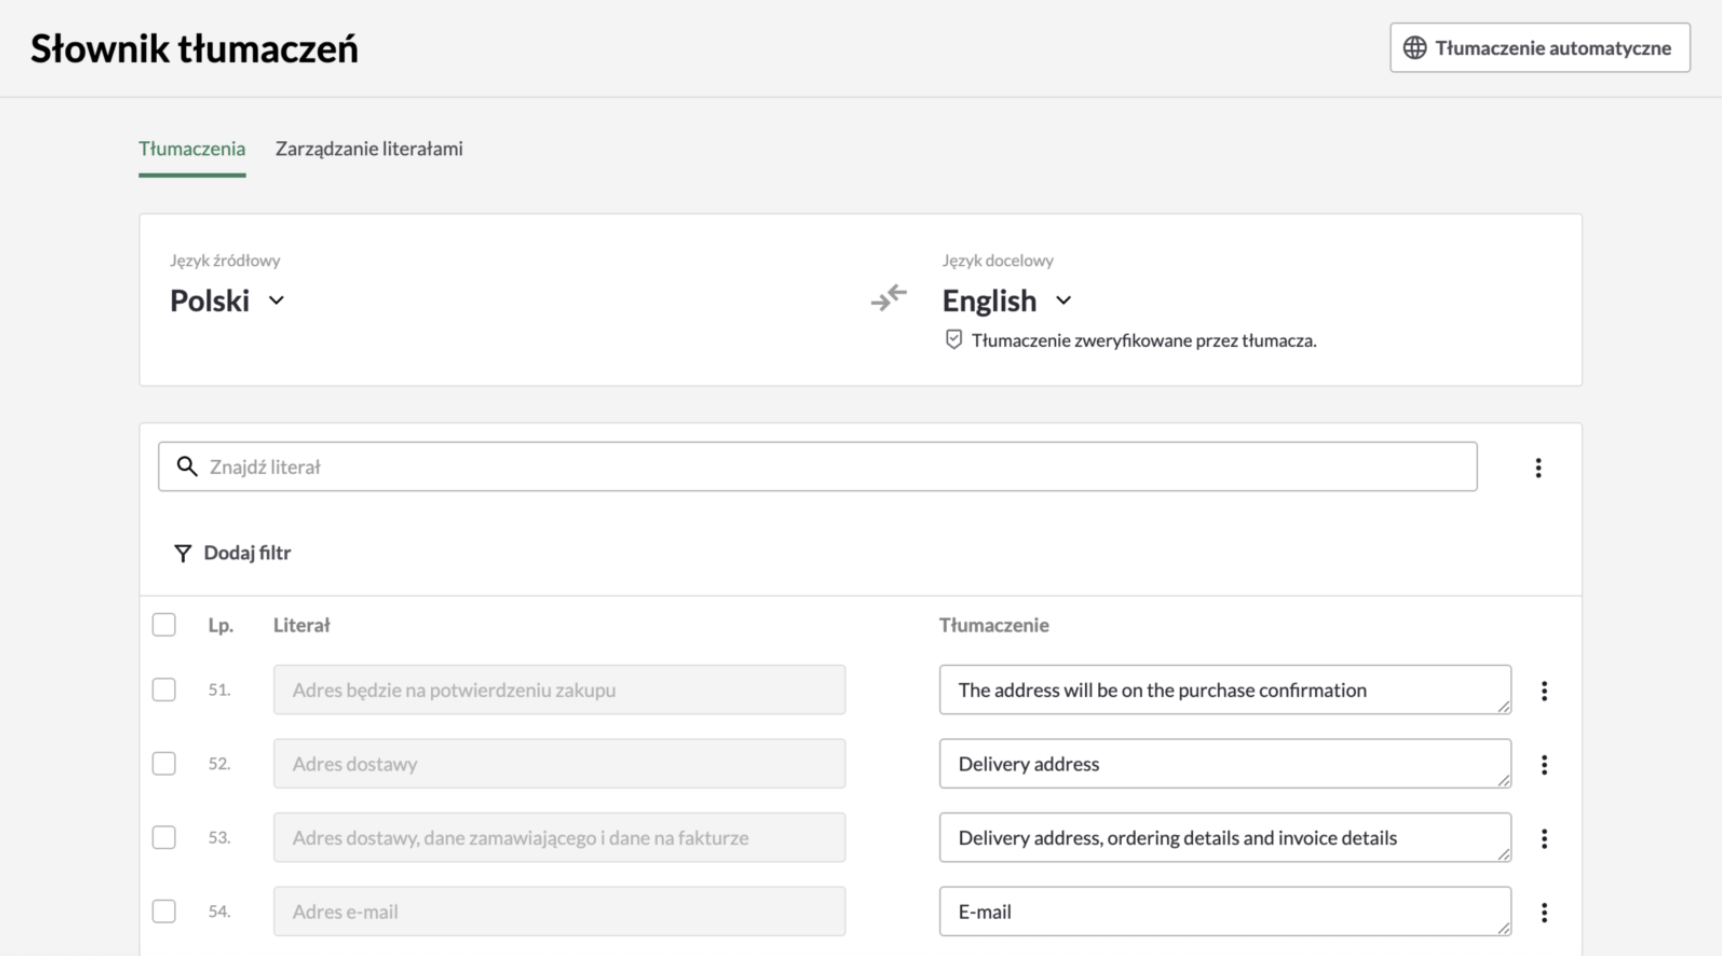Check the box for row 51

click(164, 690)
